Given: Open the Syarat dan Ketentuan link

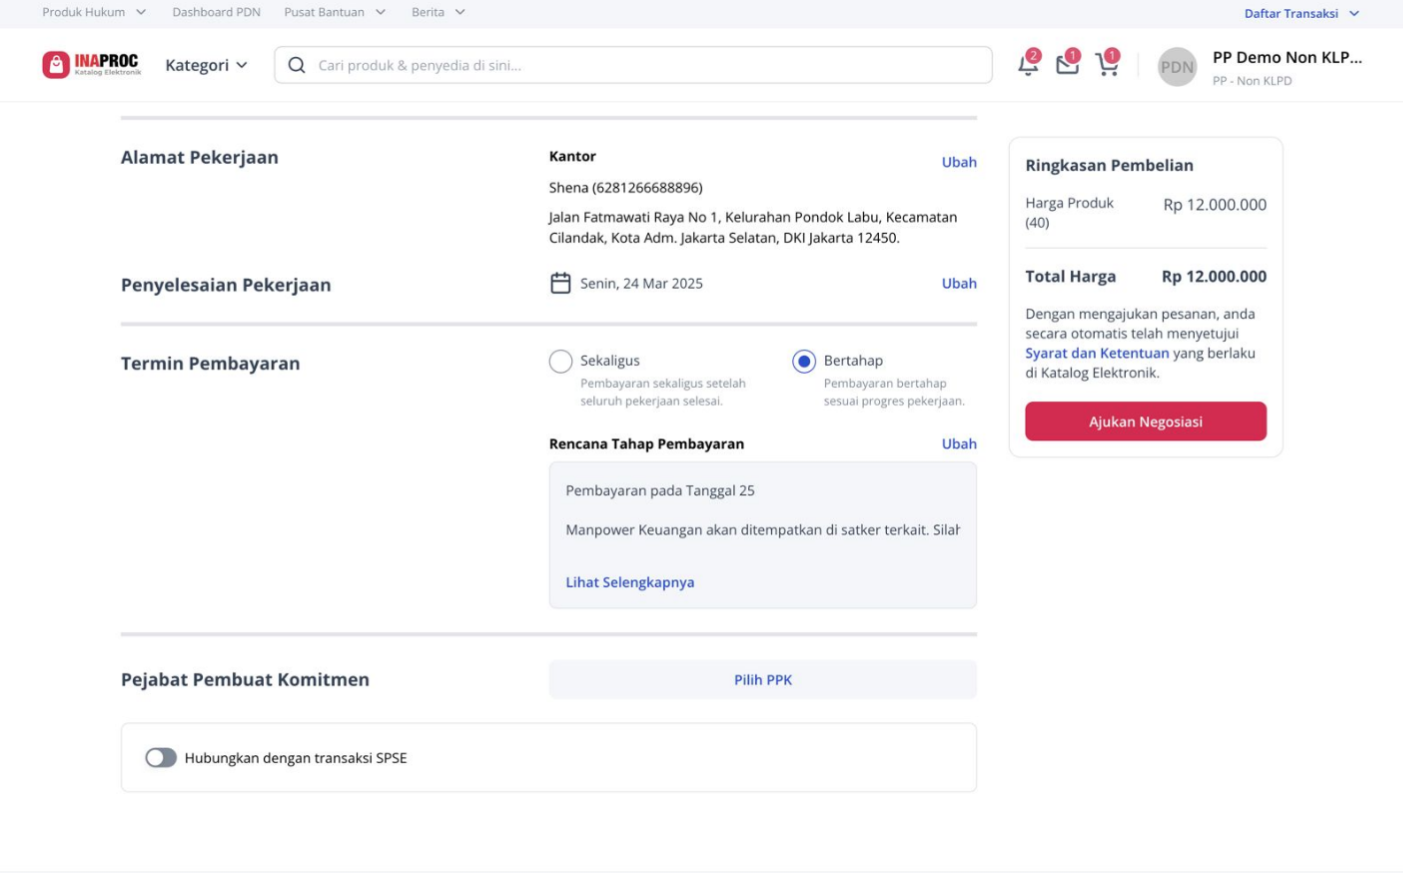Looking at the screenshot, I should 1097,353.
